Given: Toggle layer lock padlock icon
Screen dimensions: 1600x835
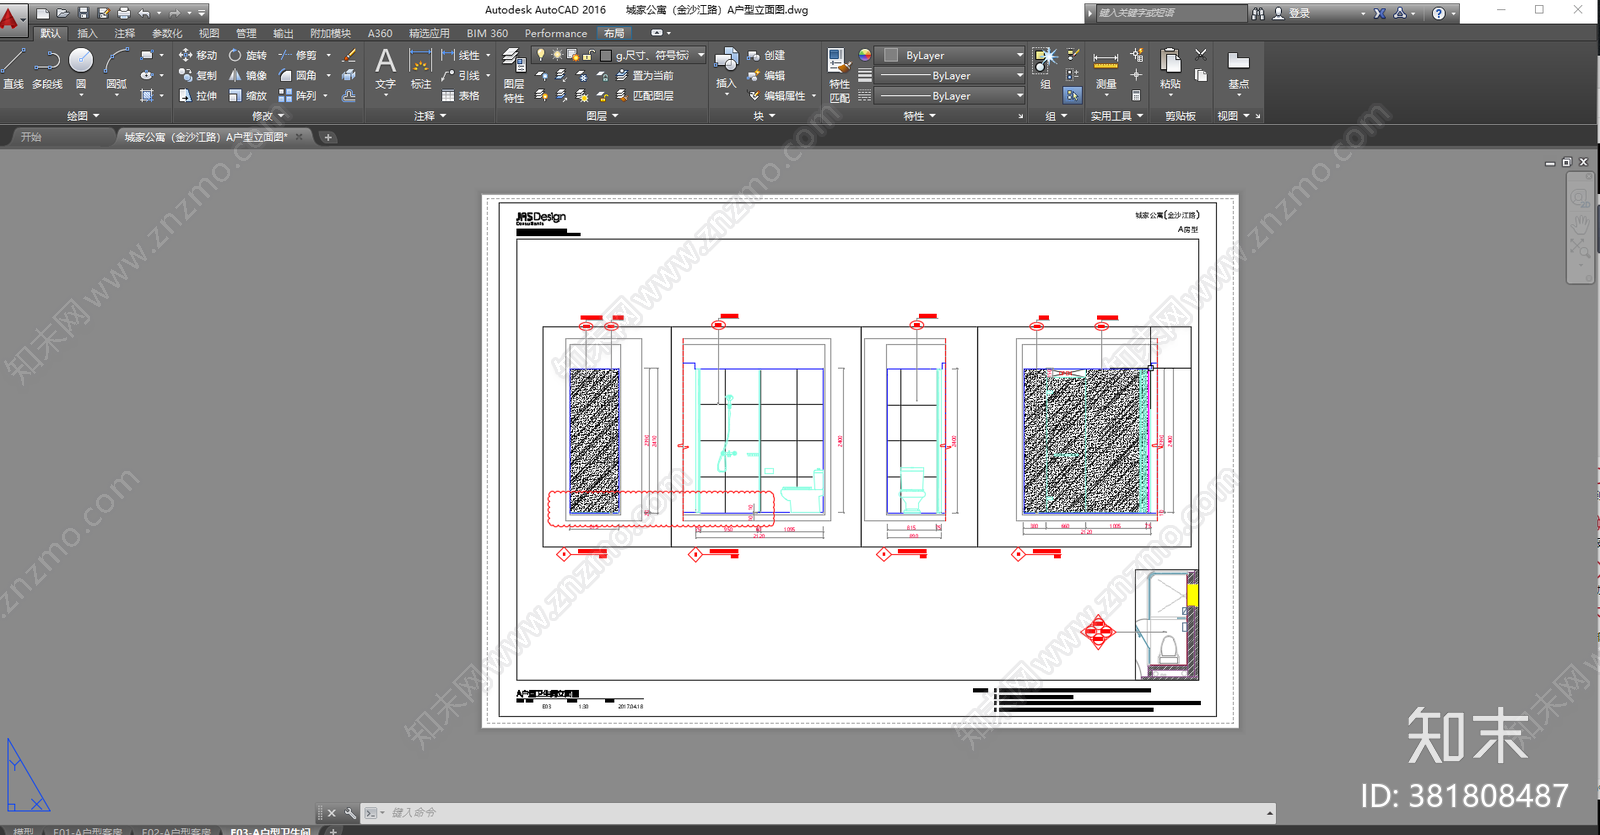Looking at the screenshot, I should click(589, 55).
